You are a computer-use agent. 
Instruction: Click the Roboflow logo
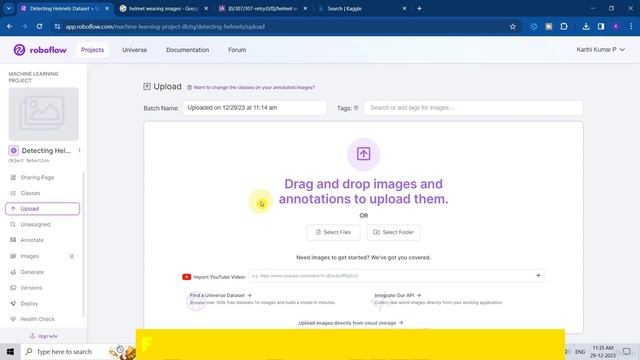(40, 50)
